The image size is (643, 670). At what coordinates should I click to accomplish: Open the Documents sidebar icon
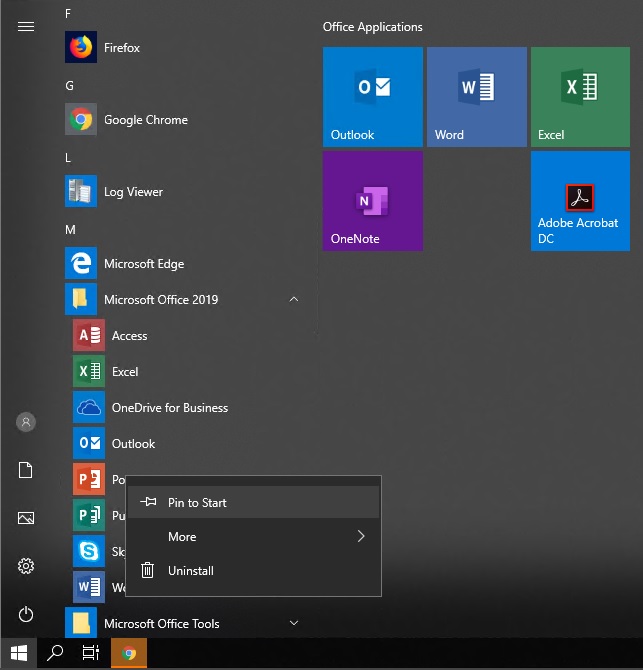click(x=26, y=470)
